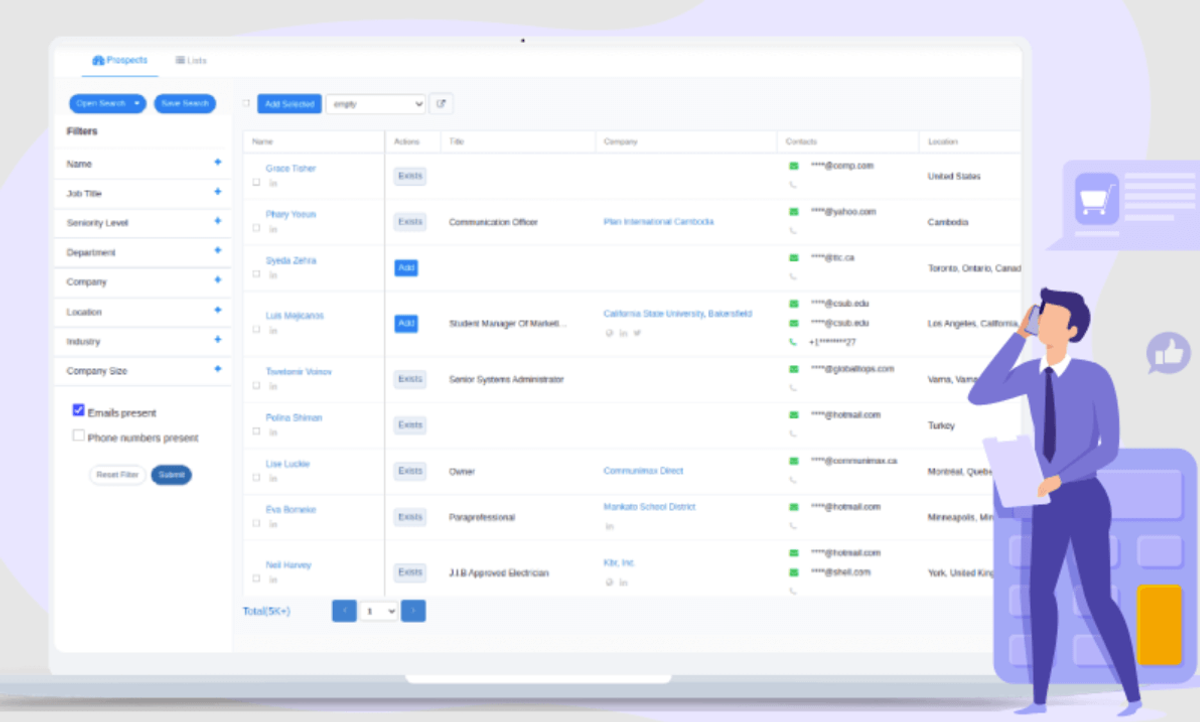Go to next page arrow
This screenshot has width=1200, height=722.
(x=413, y=611)
